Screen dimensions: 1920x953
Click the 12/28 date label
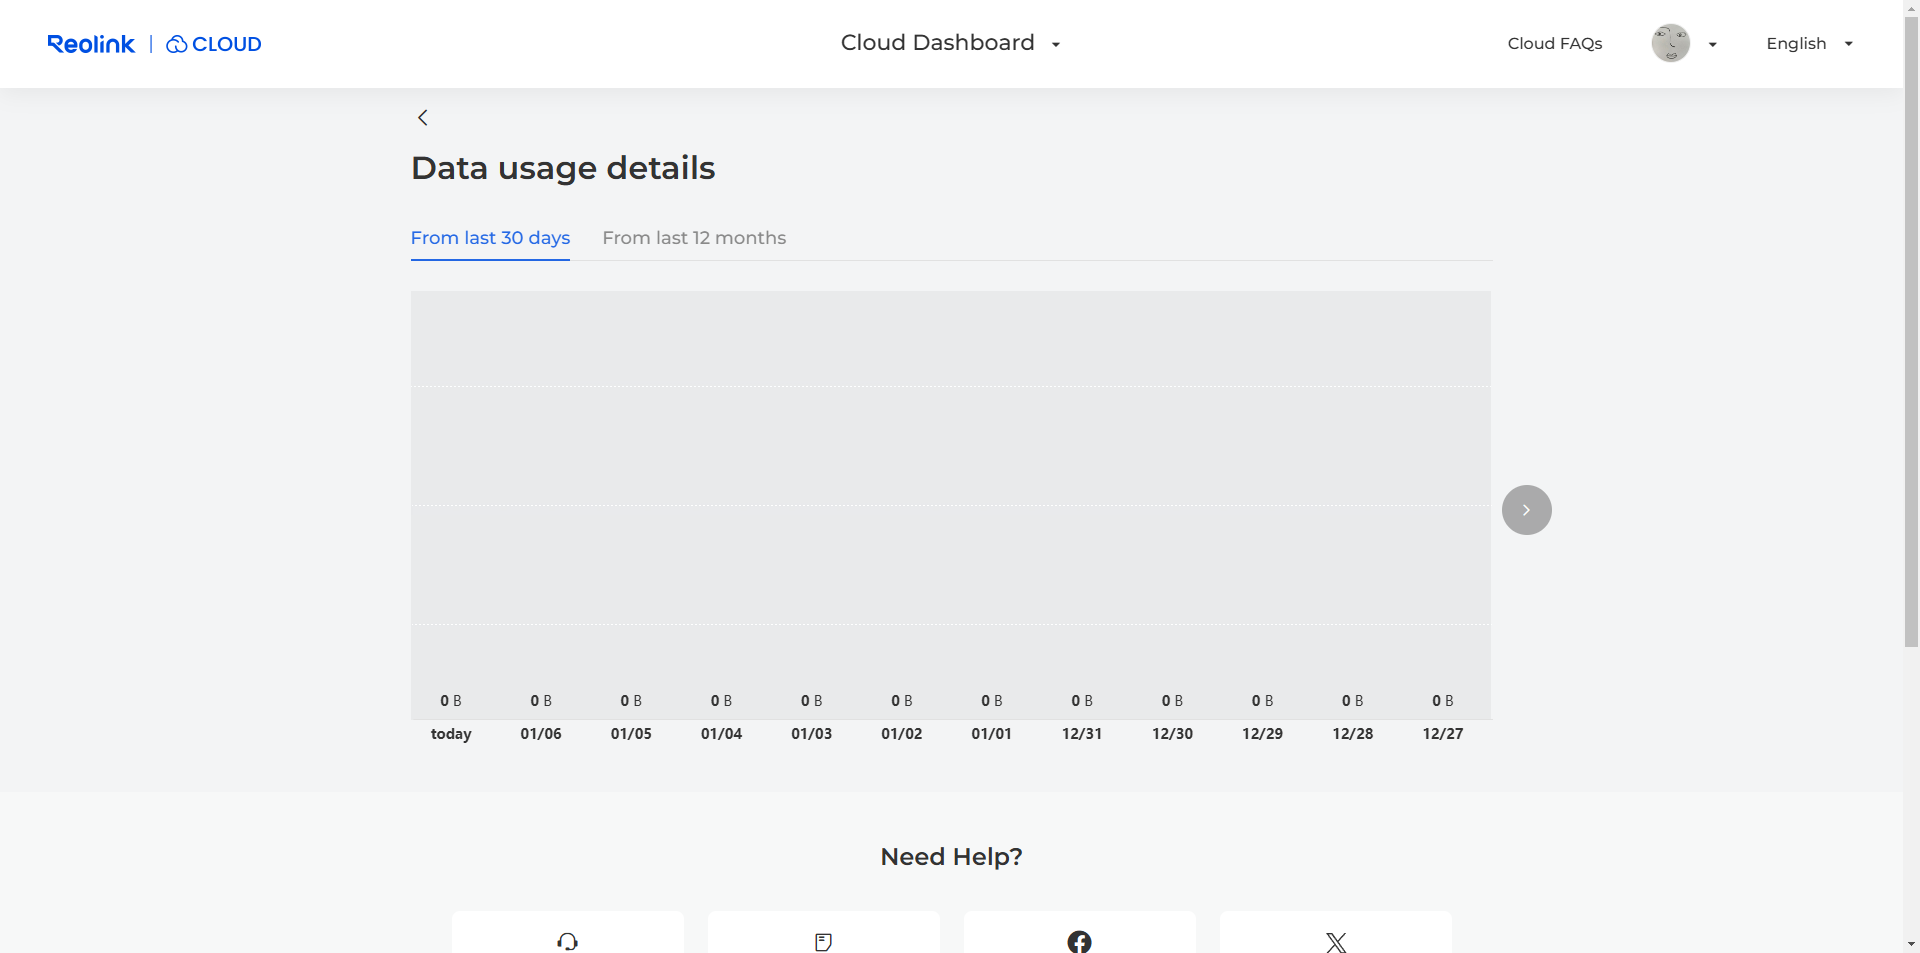[x=1353, y=734]
